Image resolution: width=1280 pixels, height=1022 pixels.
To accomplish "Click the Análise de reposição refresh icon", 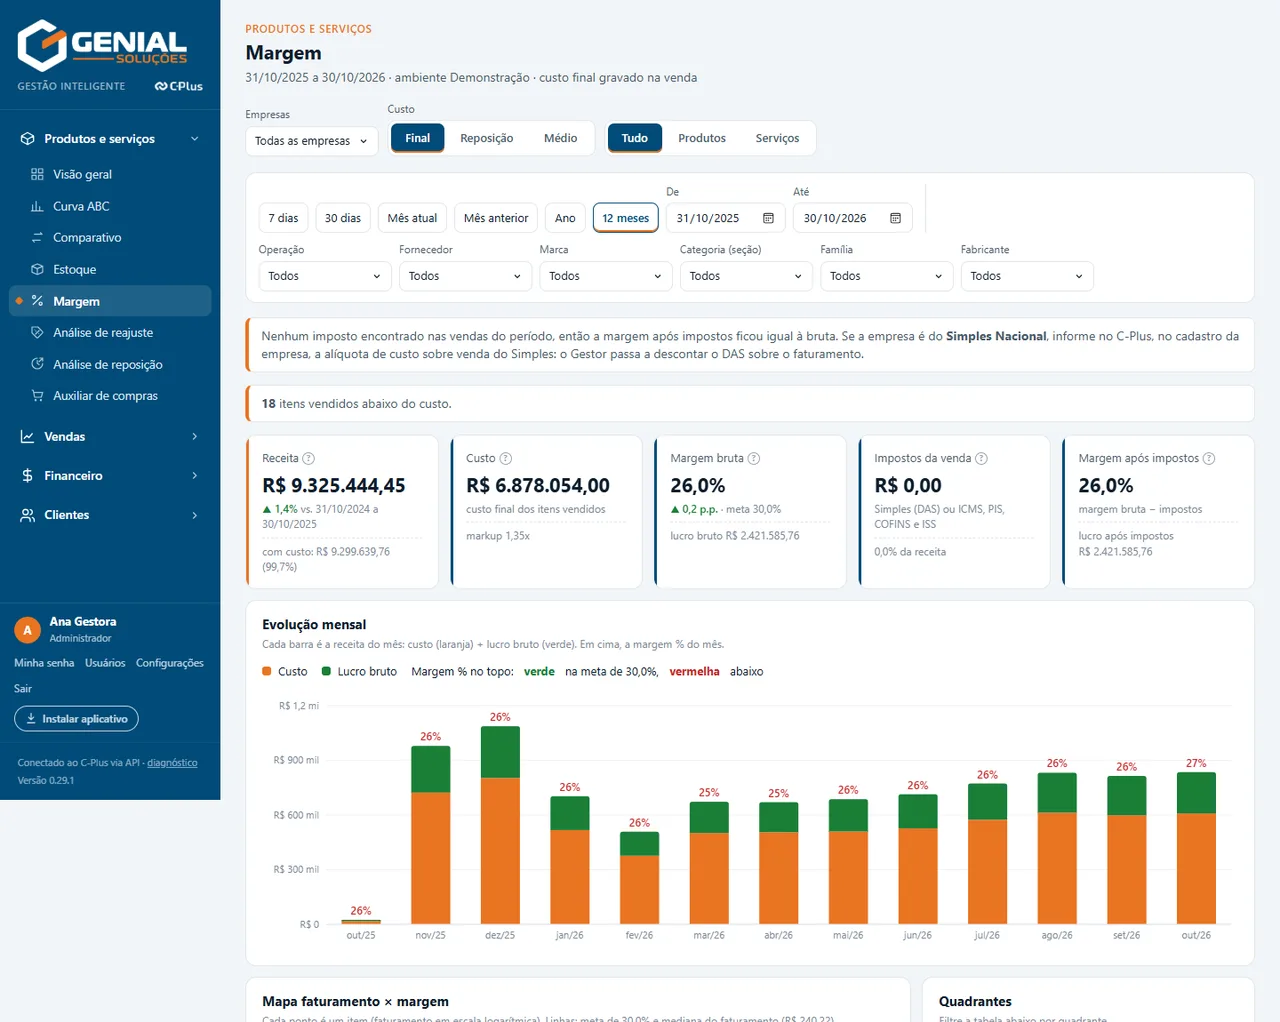I will [37, 364].
